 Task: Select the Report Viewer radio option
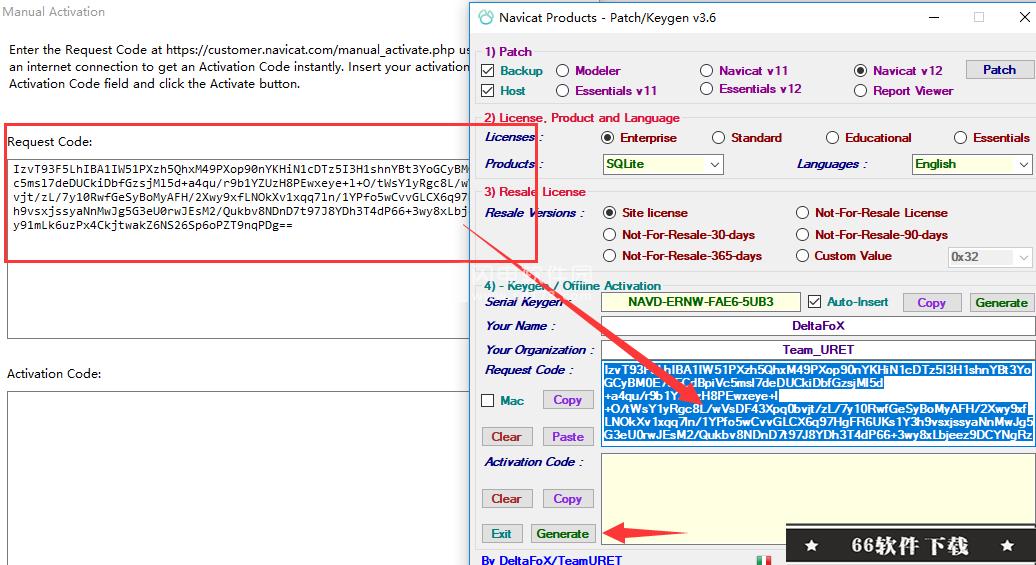(860, 91)
